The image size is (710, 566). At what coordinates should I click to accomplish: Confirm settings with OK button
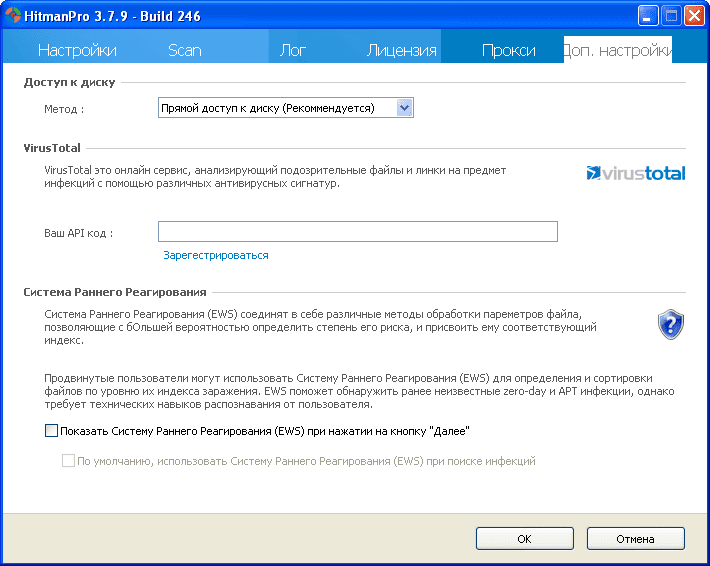click(525, 539)
